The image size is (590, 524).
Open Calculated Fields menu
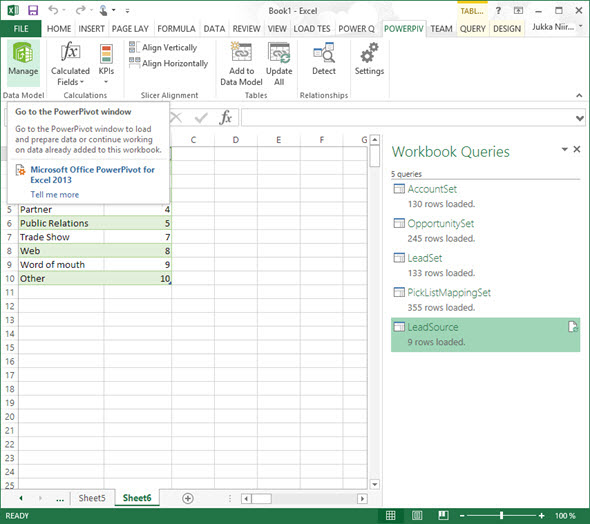[x=70, y=64]
